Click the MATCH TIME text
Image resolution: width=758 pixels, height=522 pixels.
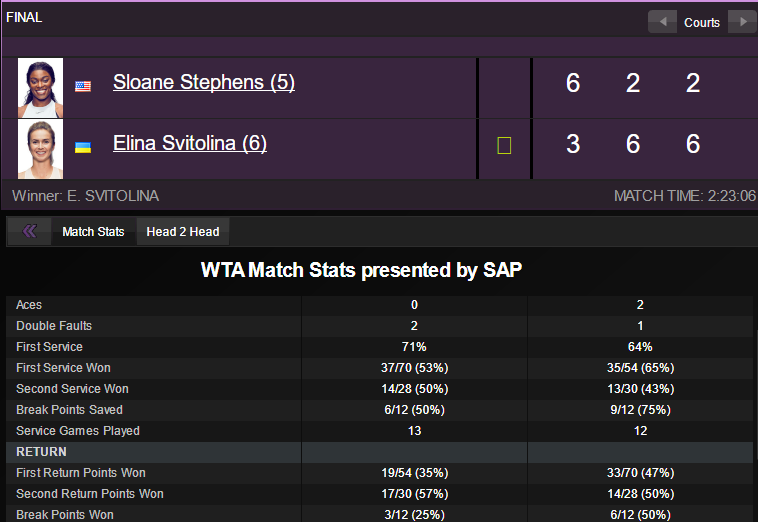684,196
